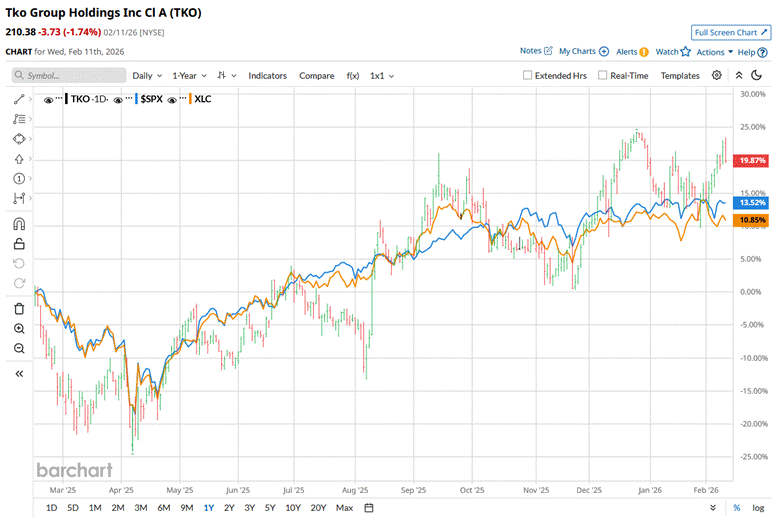This screenshot has width=780, height=517.
Task: Open the Indicators button
Action: coord(267,75)
